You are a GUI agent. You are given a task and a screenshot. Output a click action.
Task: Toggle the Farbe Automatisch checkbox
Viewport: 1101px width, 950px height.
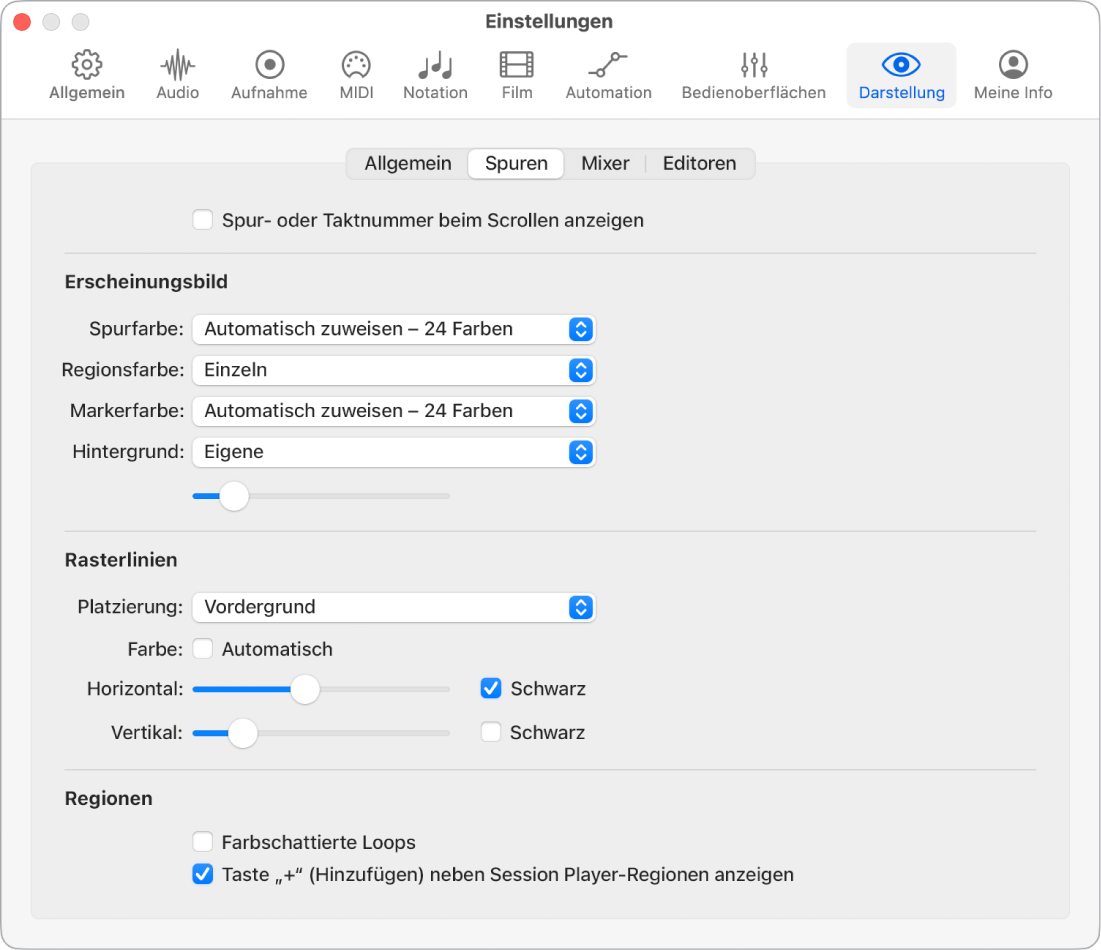[203, 649]
